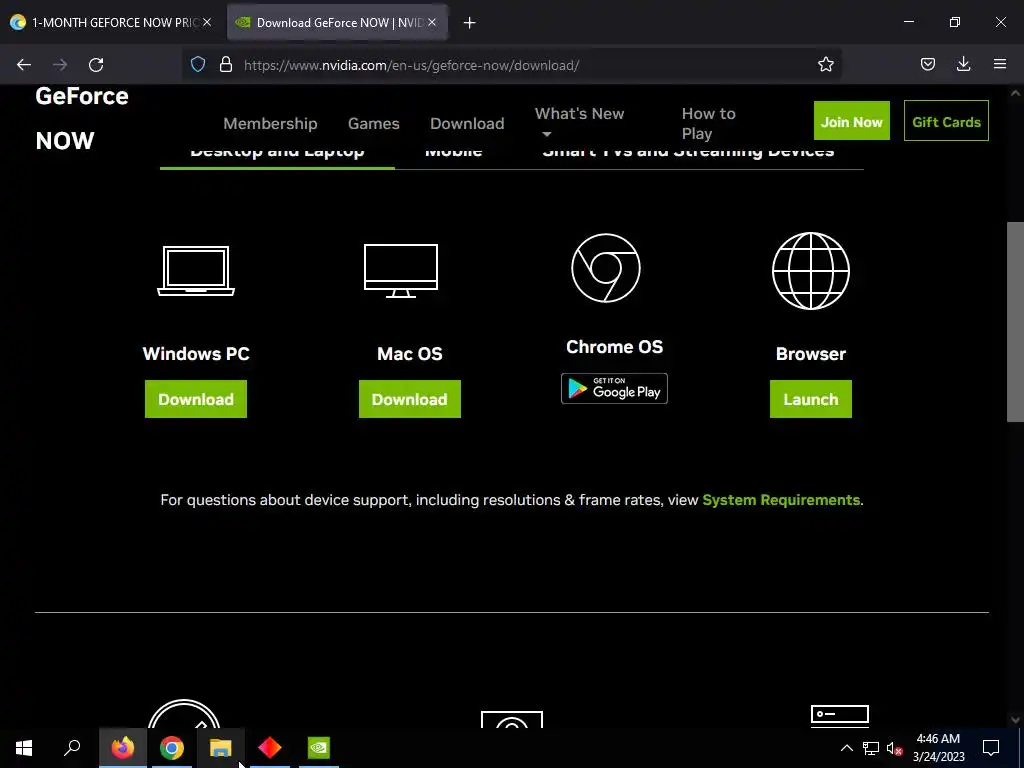Click the page vertical scrollbar thumb

pos(1015,322)
